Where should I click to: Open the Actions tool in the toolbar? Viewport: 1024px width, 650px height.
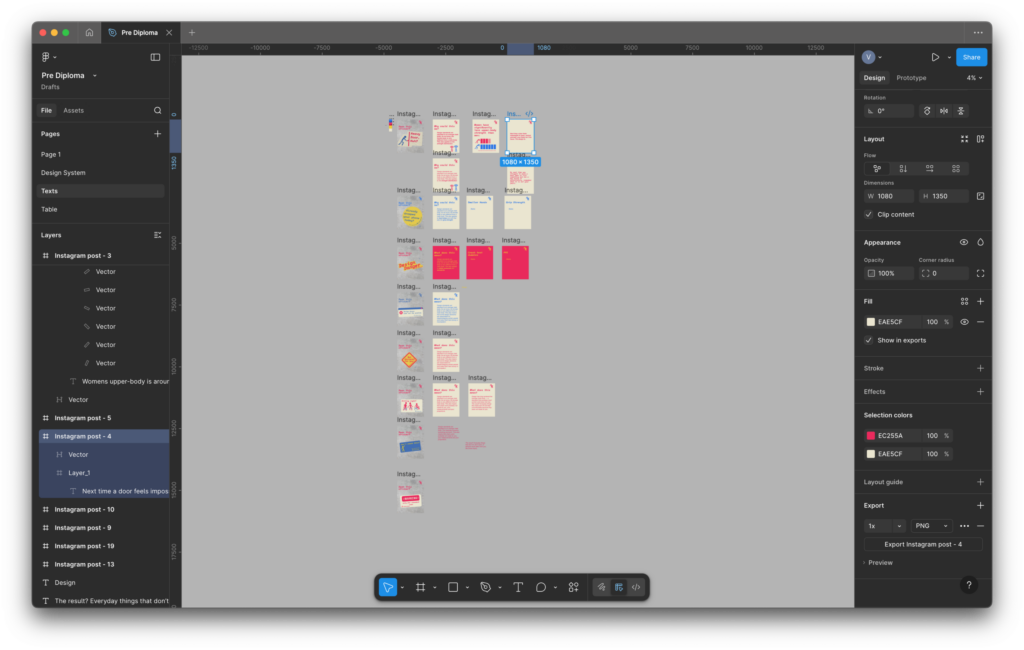573,587
